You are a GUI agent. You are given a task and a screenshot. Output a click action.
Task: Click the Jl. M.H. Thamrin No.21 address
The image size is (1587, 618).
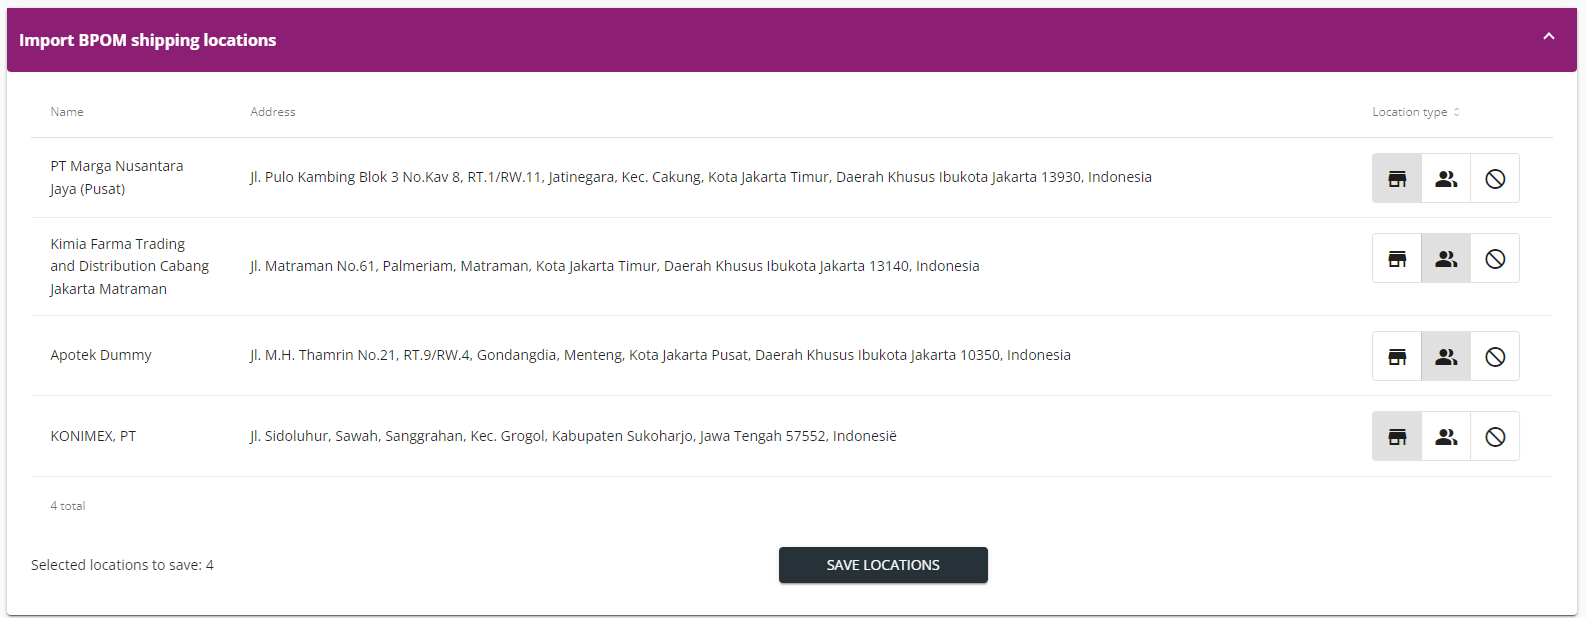tap(660, 355)
